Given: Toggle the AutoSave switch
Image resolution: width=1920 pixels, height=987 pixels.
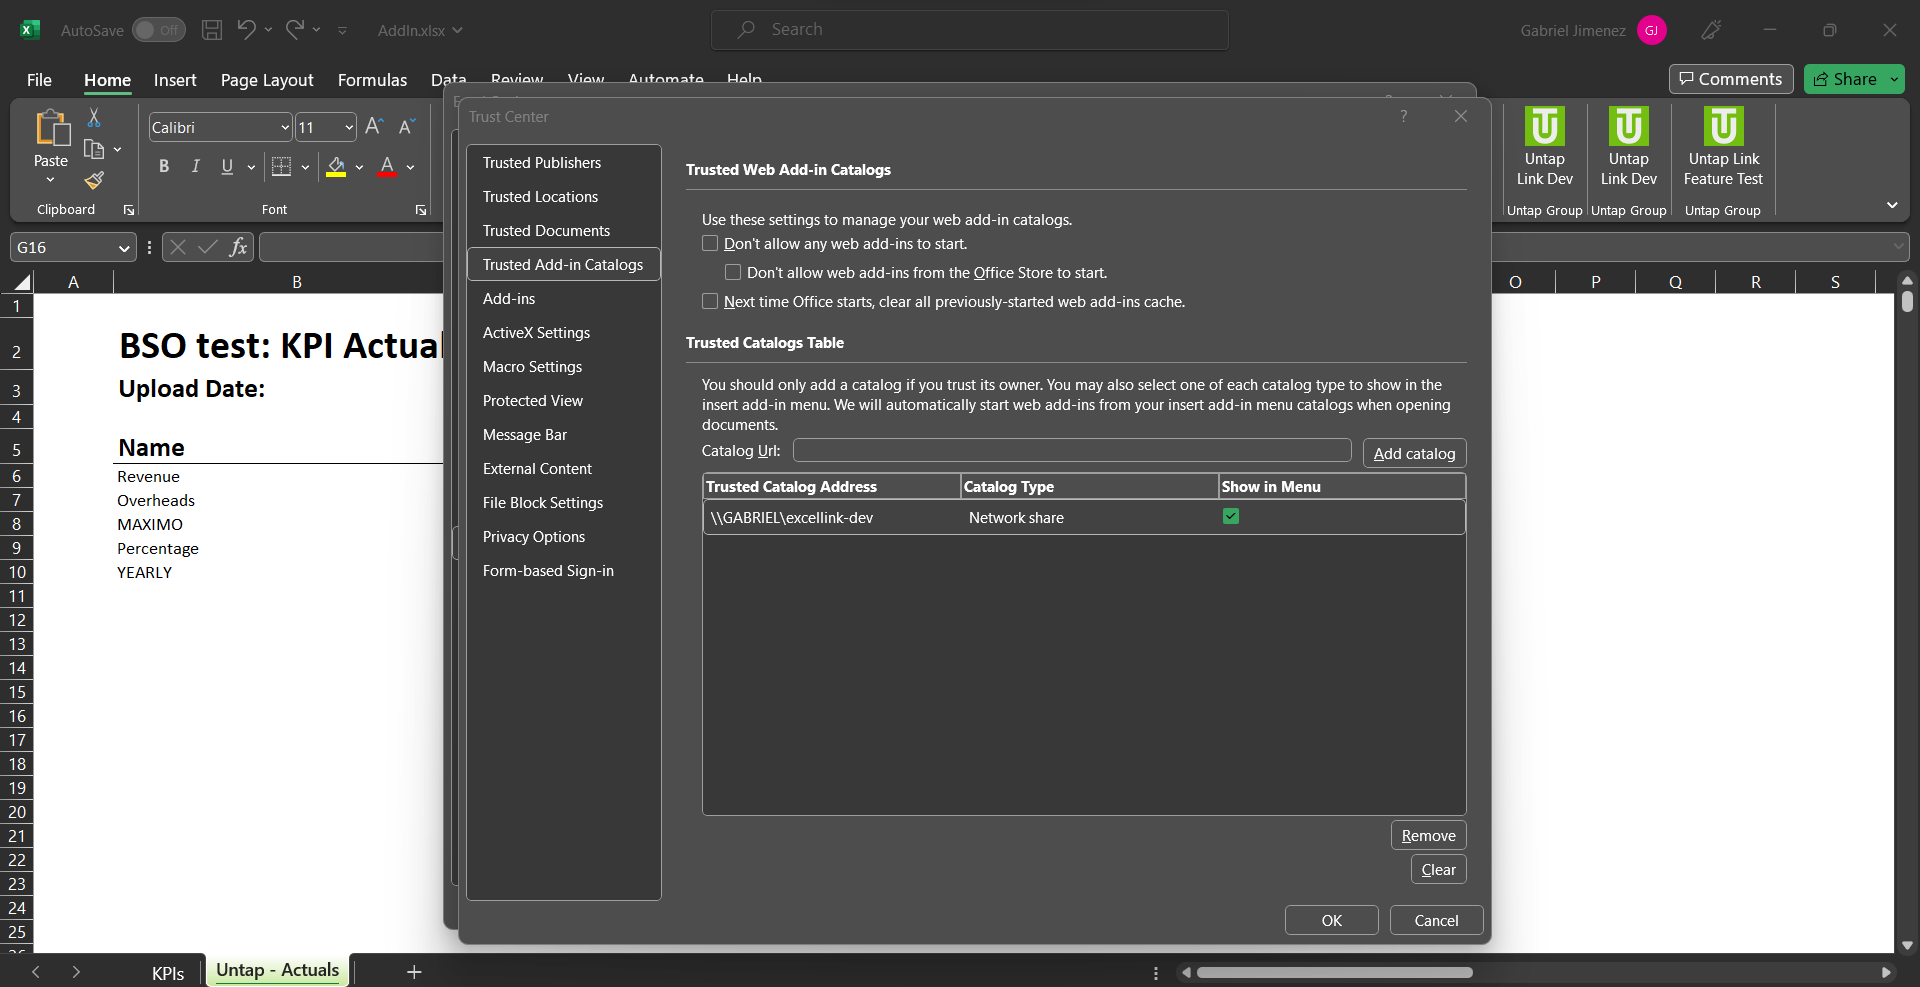Looking at the screenshot, I should coord(159,30).
